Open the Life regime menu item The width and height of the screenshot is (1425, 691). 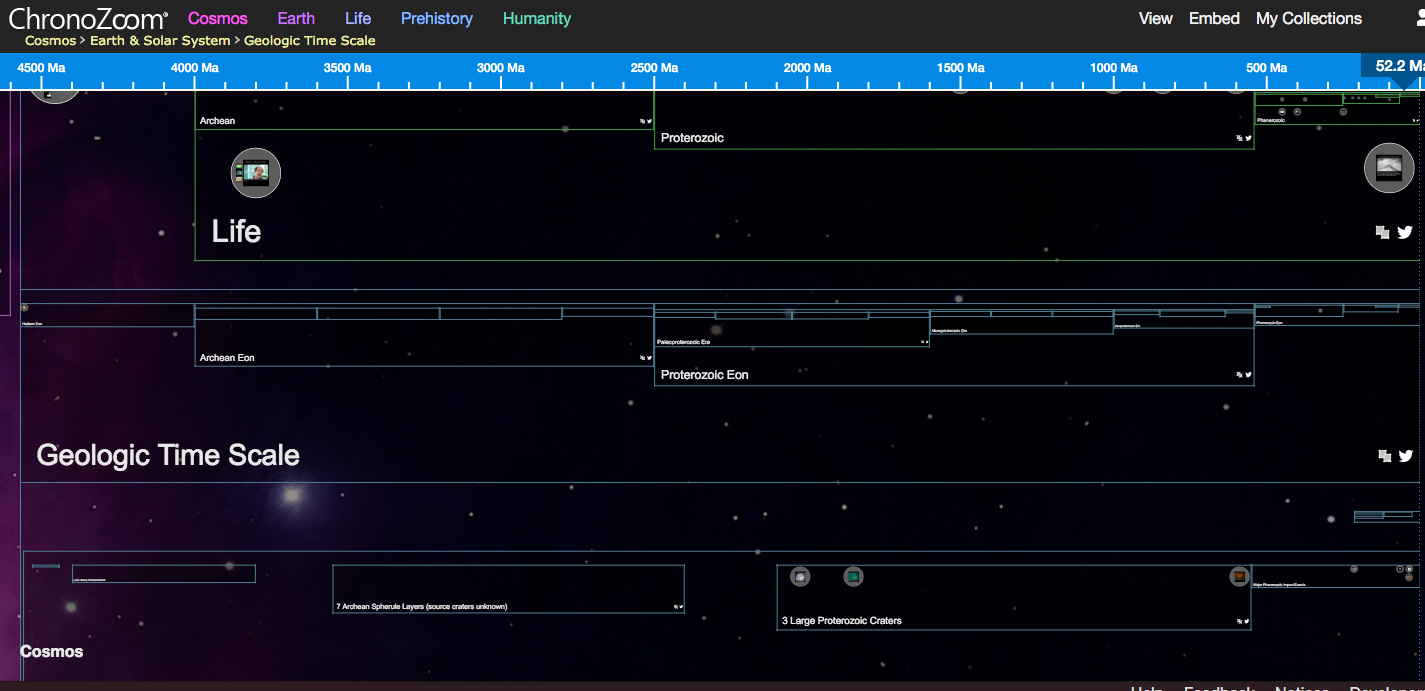click(358, 18)
